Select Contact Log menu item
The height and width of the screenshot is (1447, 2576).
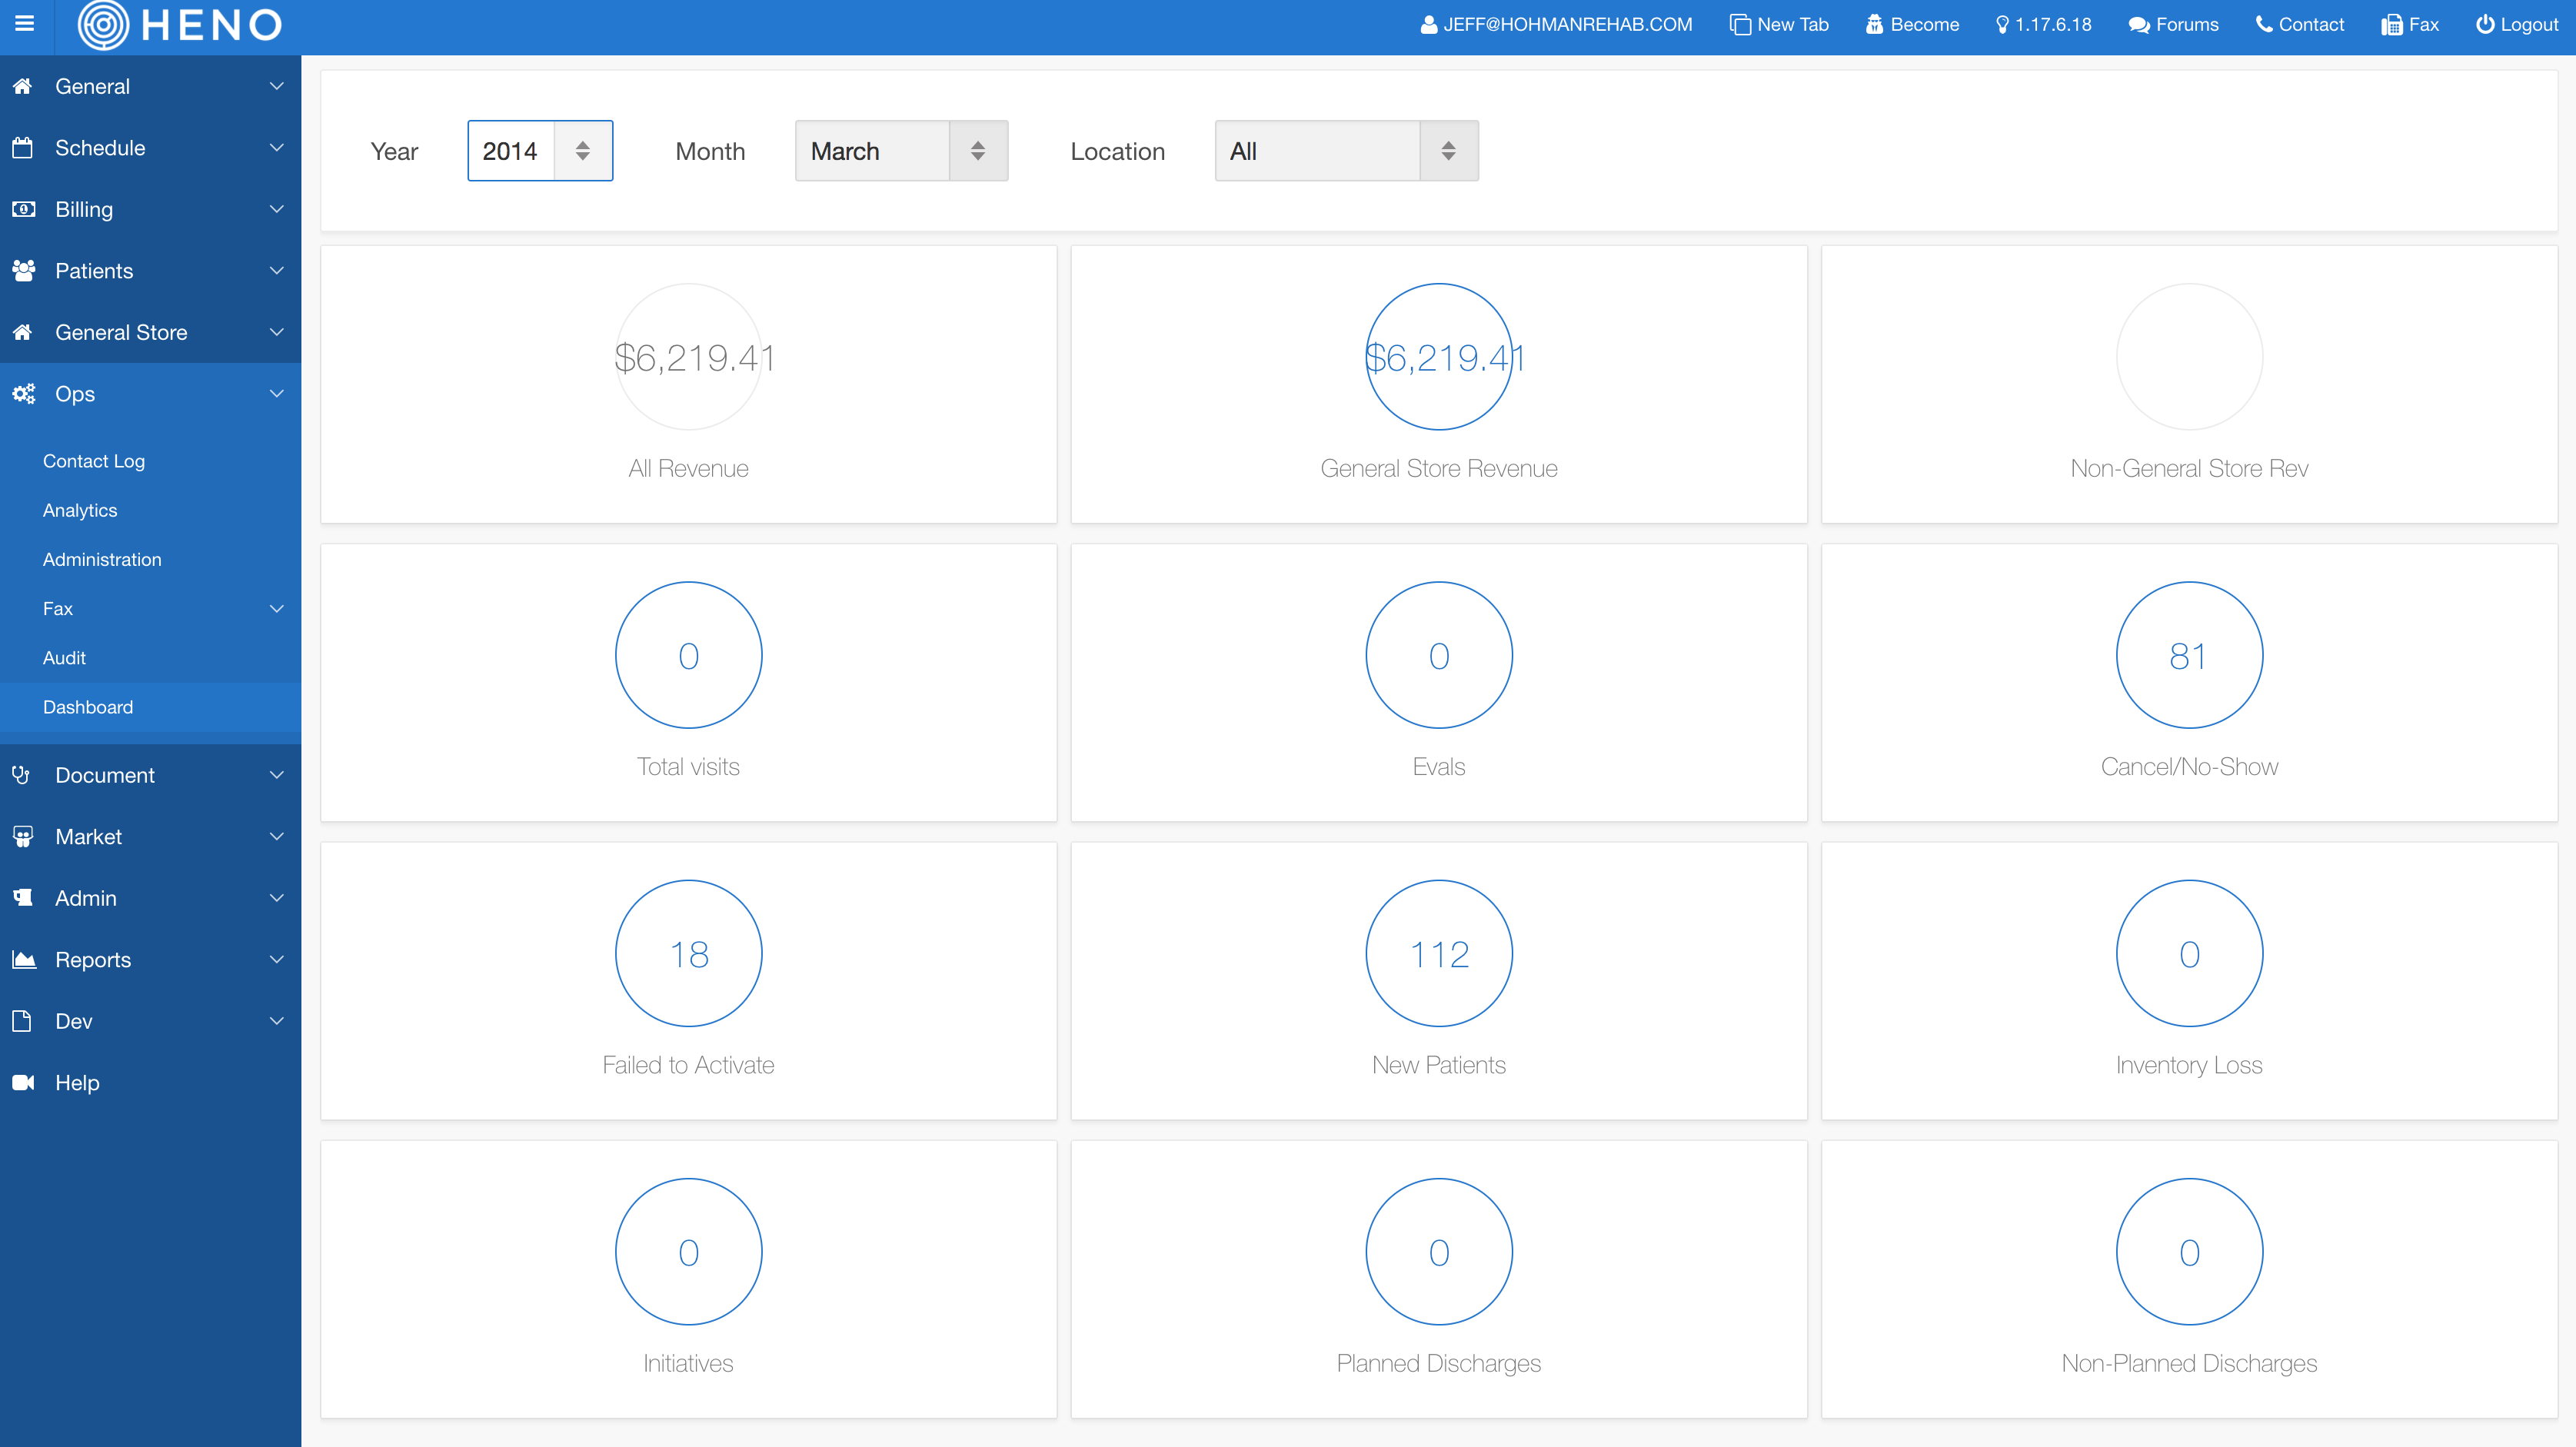tap(94, 461)
